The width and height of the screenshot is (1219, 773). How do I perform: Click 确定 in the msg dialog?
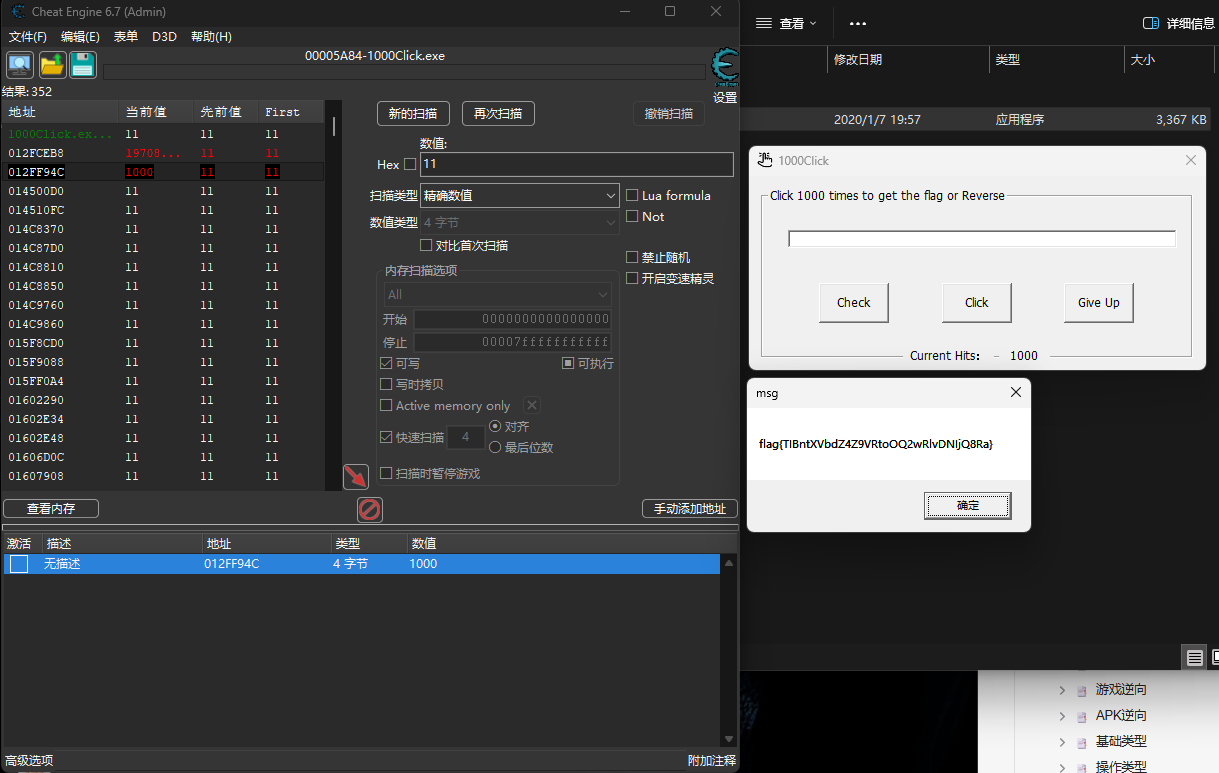point(968,505)
